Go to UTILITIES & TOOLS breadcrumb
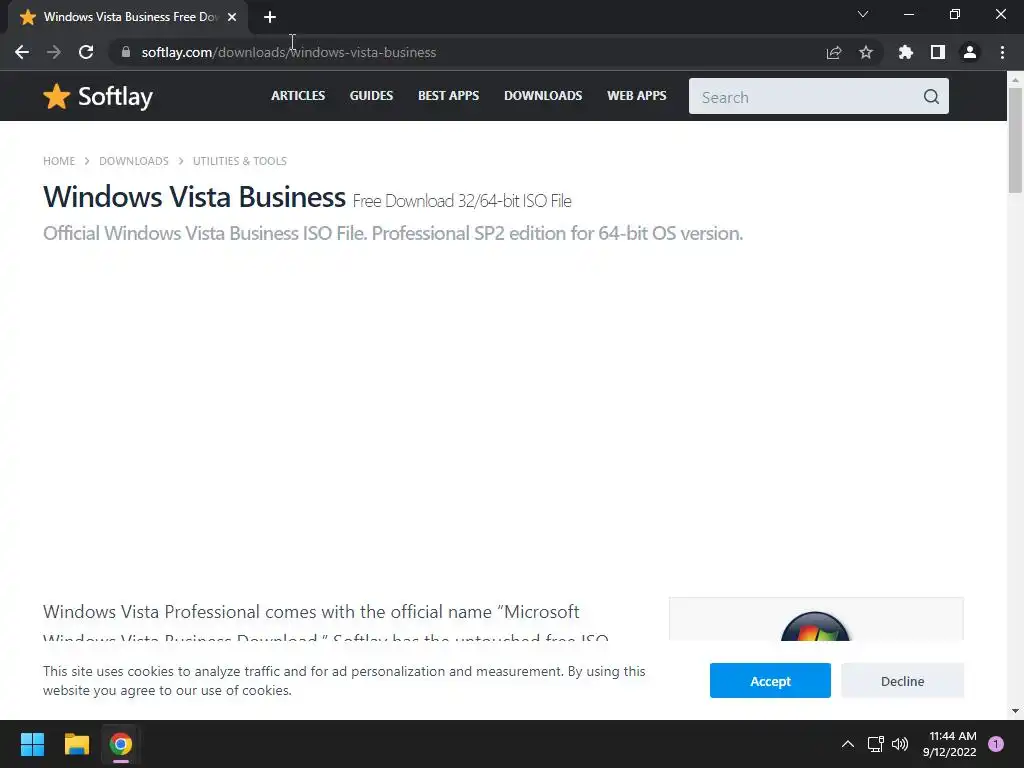Viewport: 1024px width, 768px height. [x=240, y=161]
